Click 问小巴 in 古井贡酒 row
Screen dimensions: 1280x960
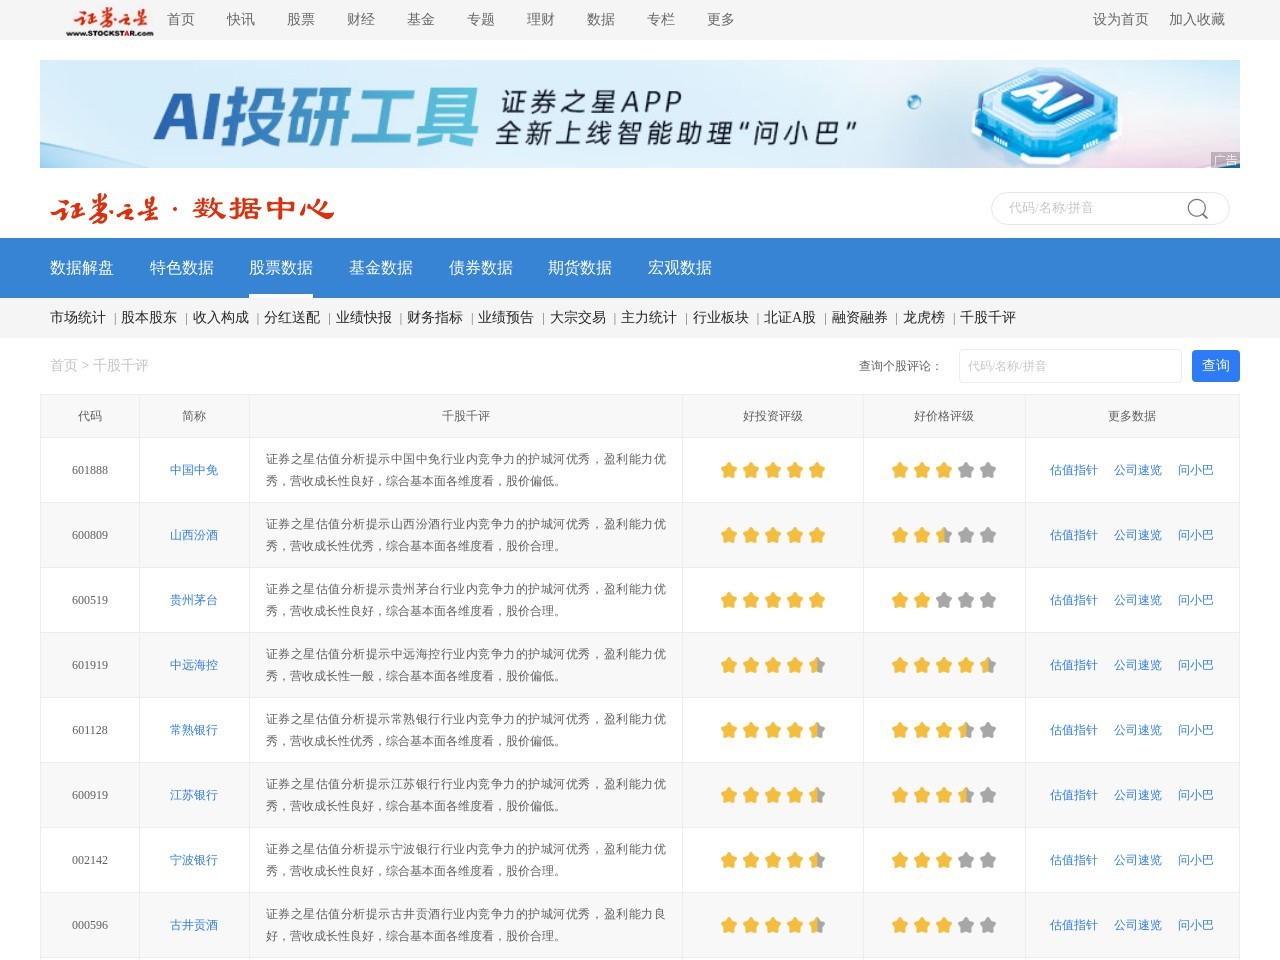[x=1196, y=925]
